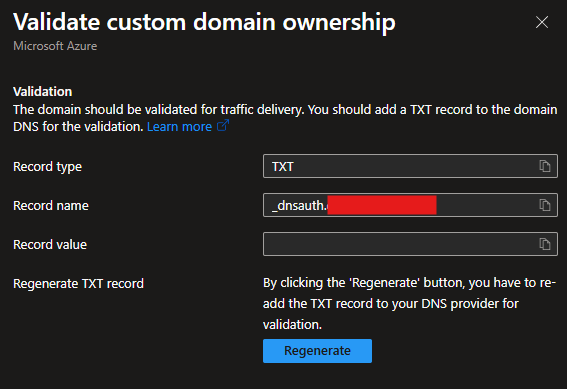Select the Record type TXT field
The image size is (567, 389).
click(410, 166)
